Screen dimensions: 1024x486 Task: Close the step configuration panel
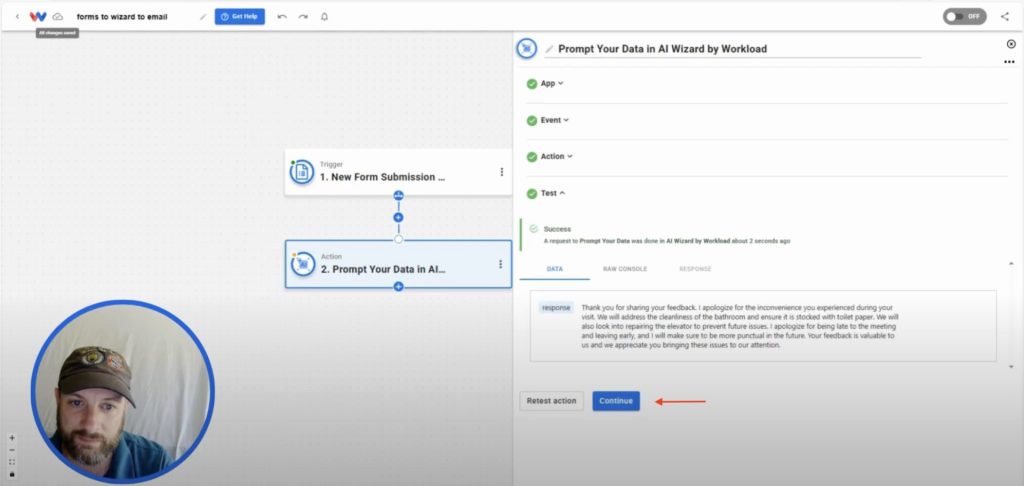tap(1011, 44)
